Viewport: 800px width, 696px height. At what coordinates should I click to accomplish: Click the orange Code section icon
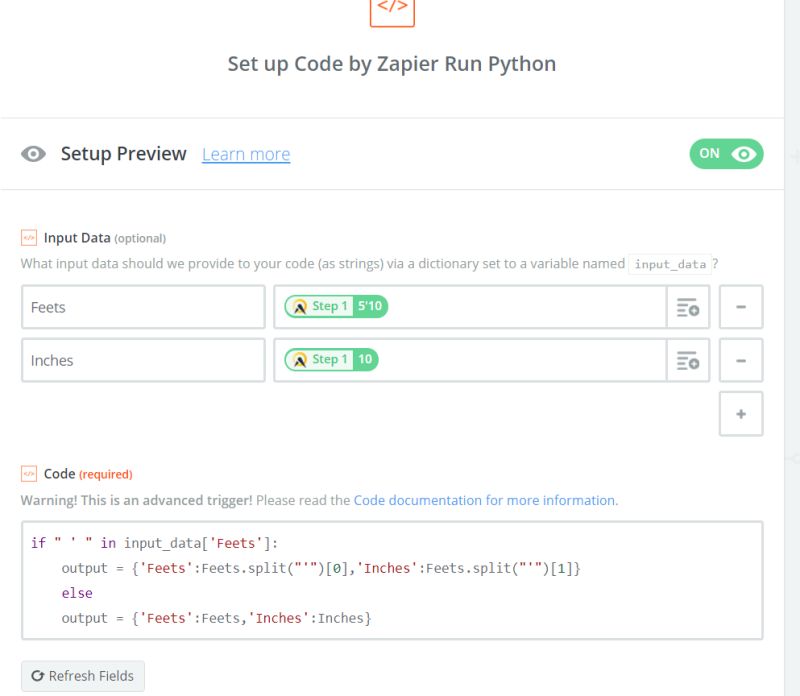28,474
